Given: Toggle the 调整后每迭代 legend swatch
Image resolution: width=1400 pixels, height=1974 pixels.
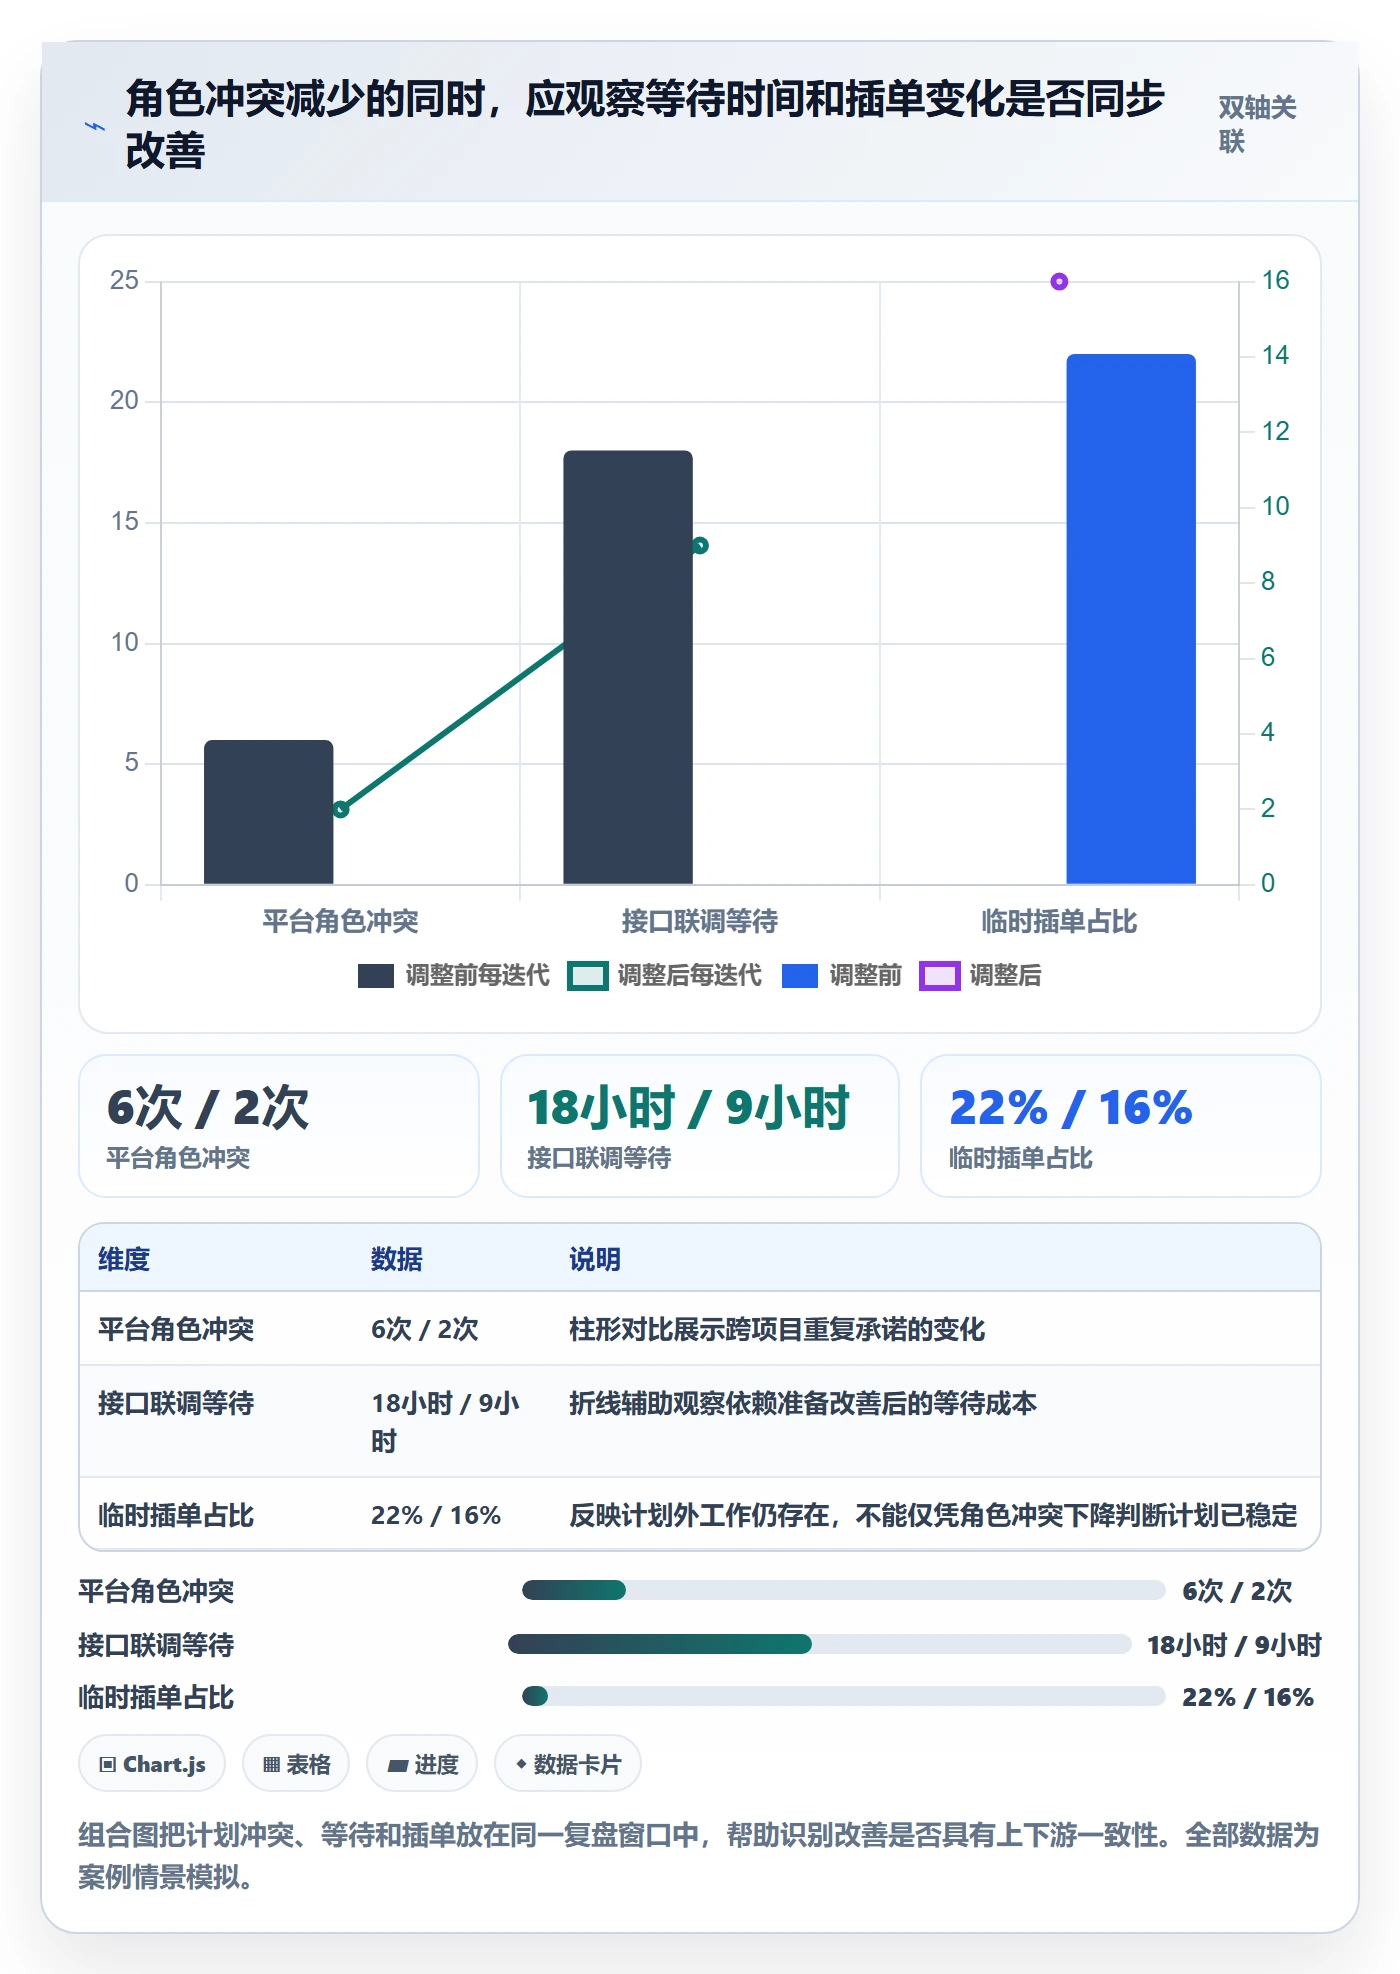Looking at the screenshot, I should tap(587, 976).
